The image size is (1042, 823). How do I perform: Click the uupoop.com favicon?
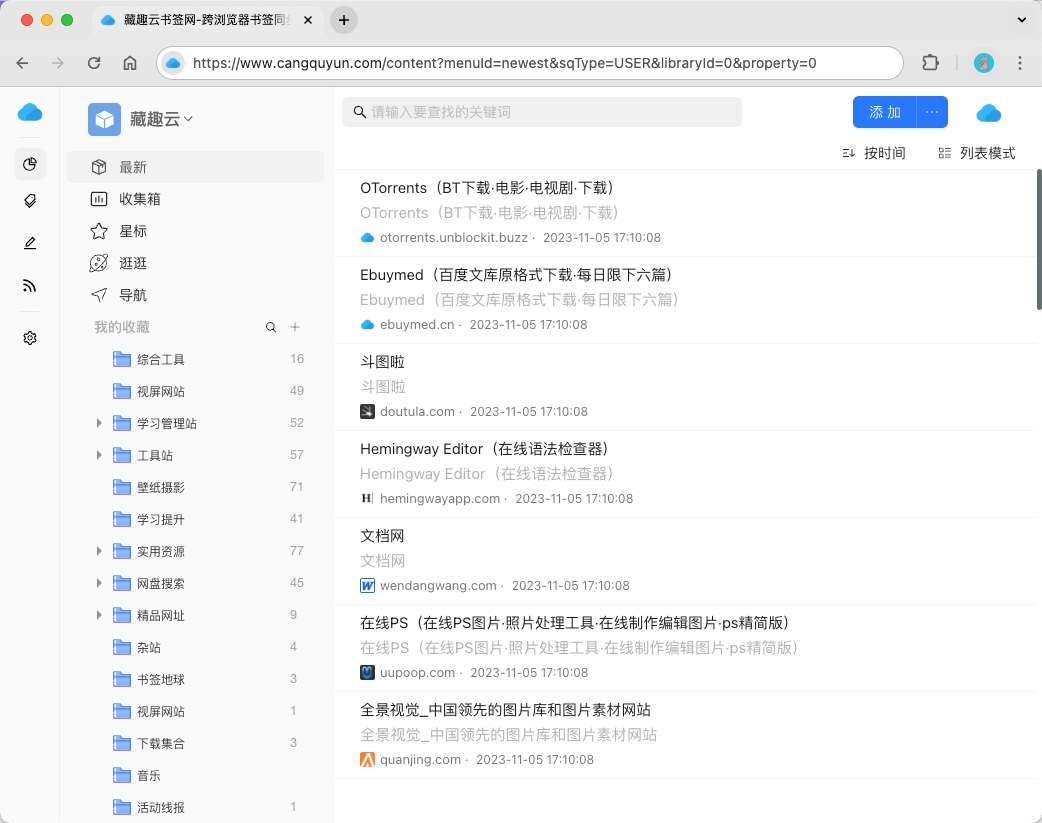pyautogui.click(x=367, y=673)
